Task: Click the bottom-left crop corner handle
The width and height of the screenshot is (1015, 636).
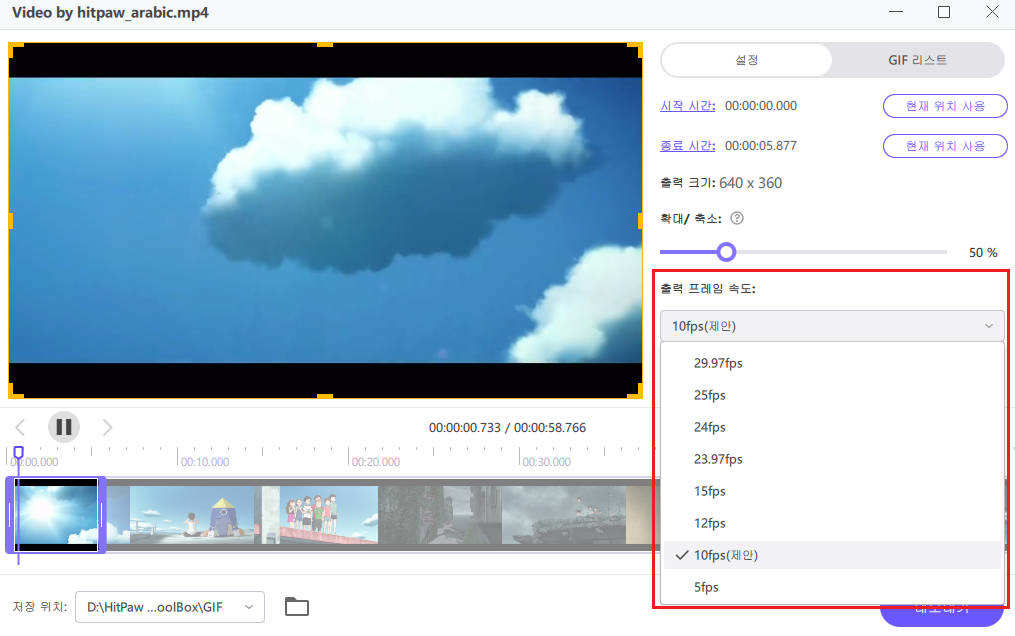Action: pyautogui.click(x=16, y=391)
